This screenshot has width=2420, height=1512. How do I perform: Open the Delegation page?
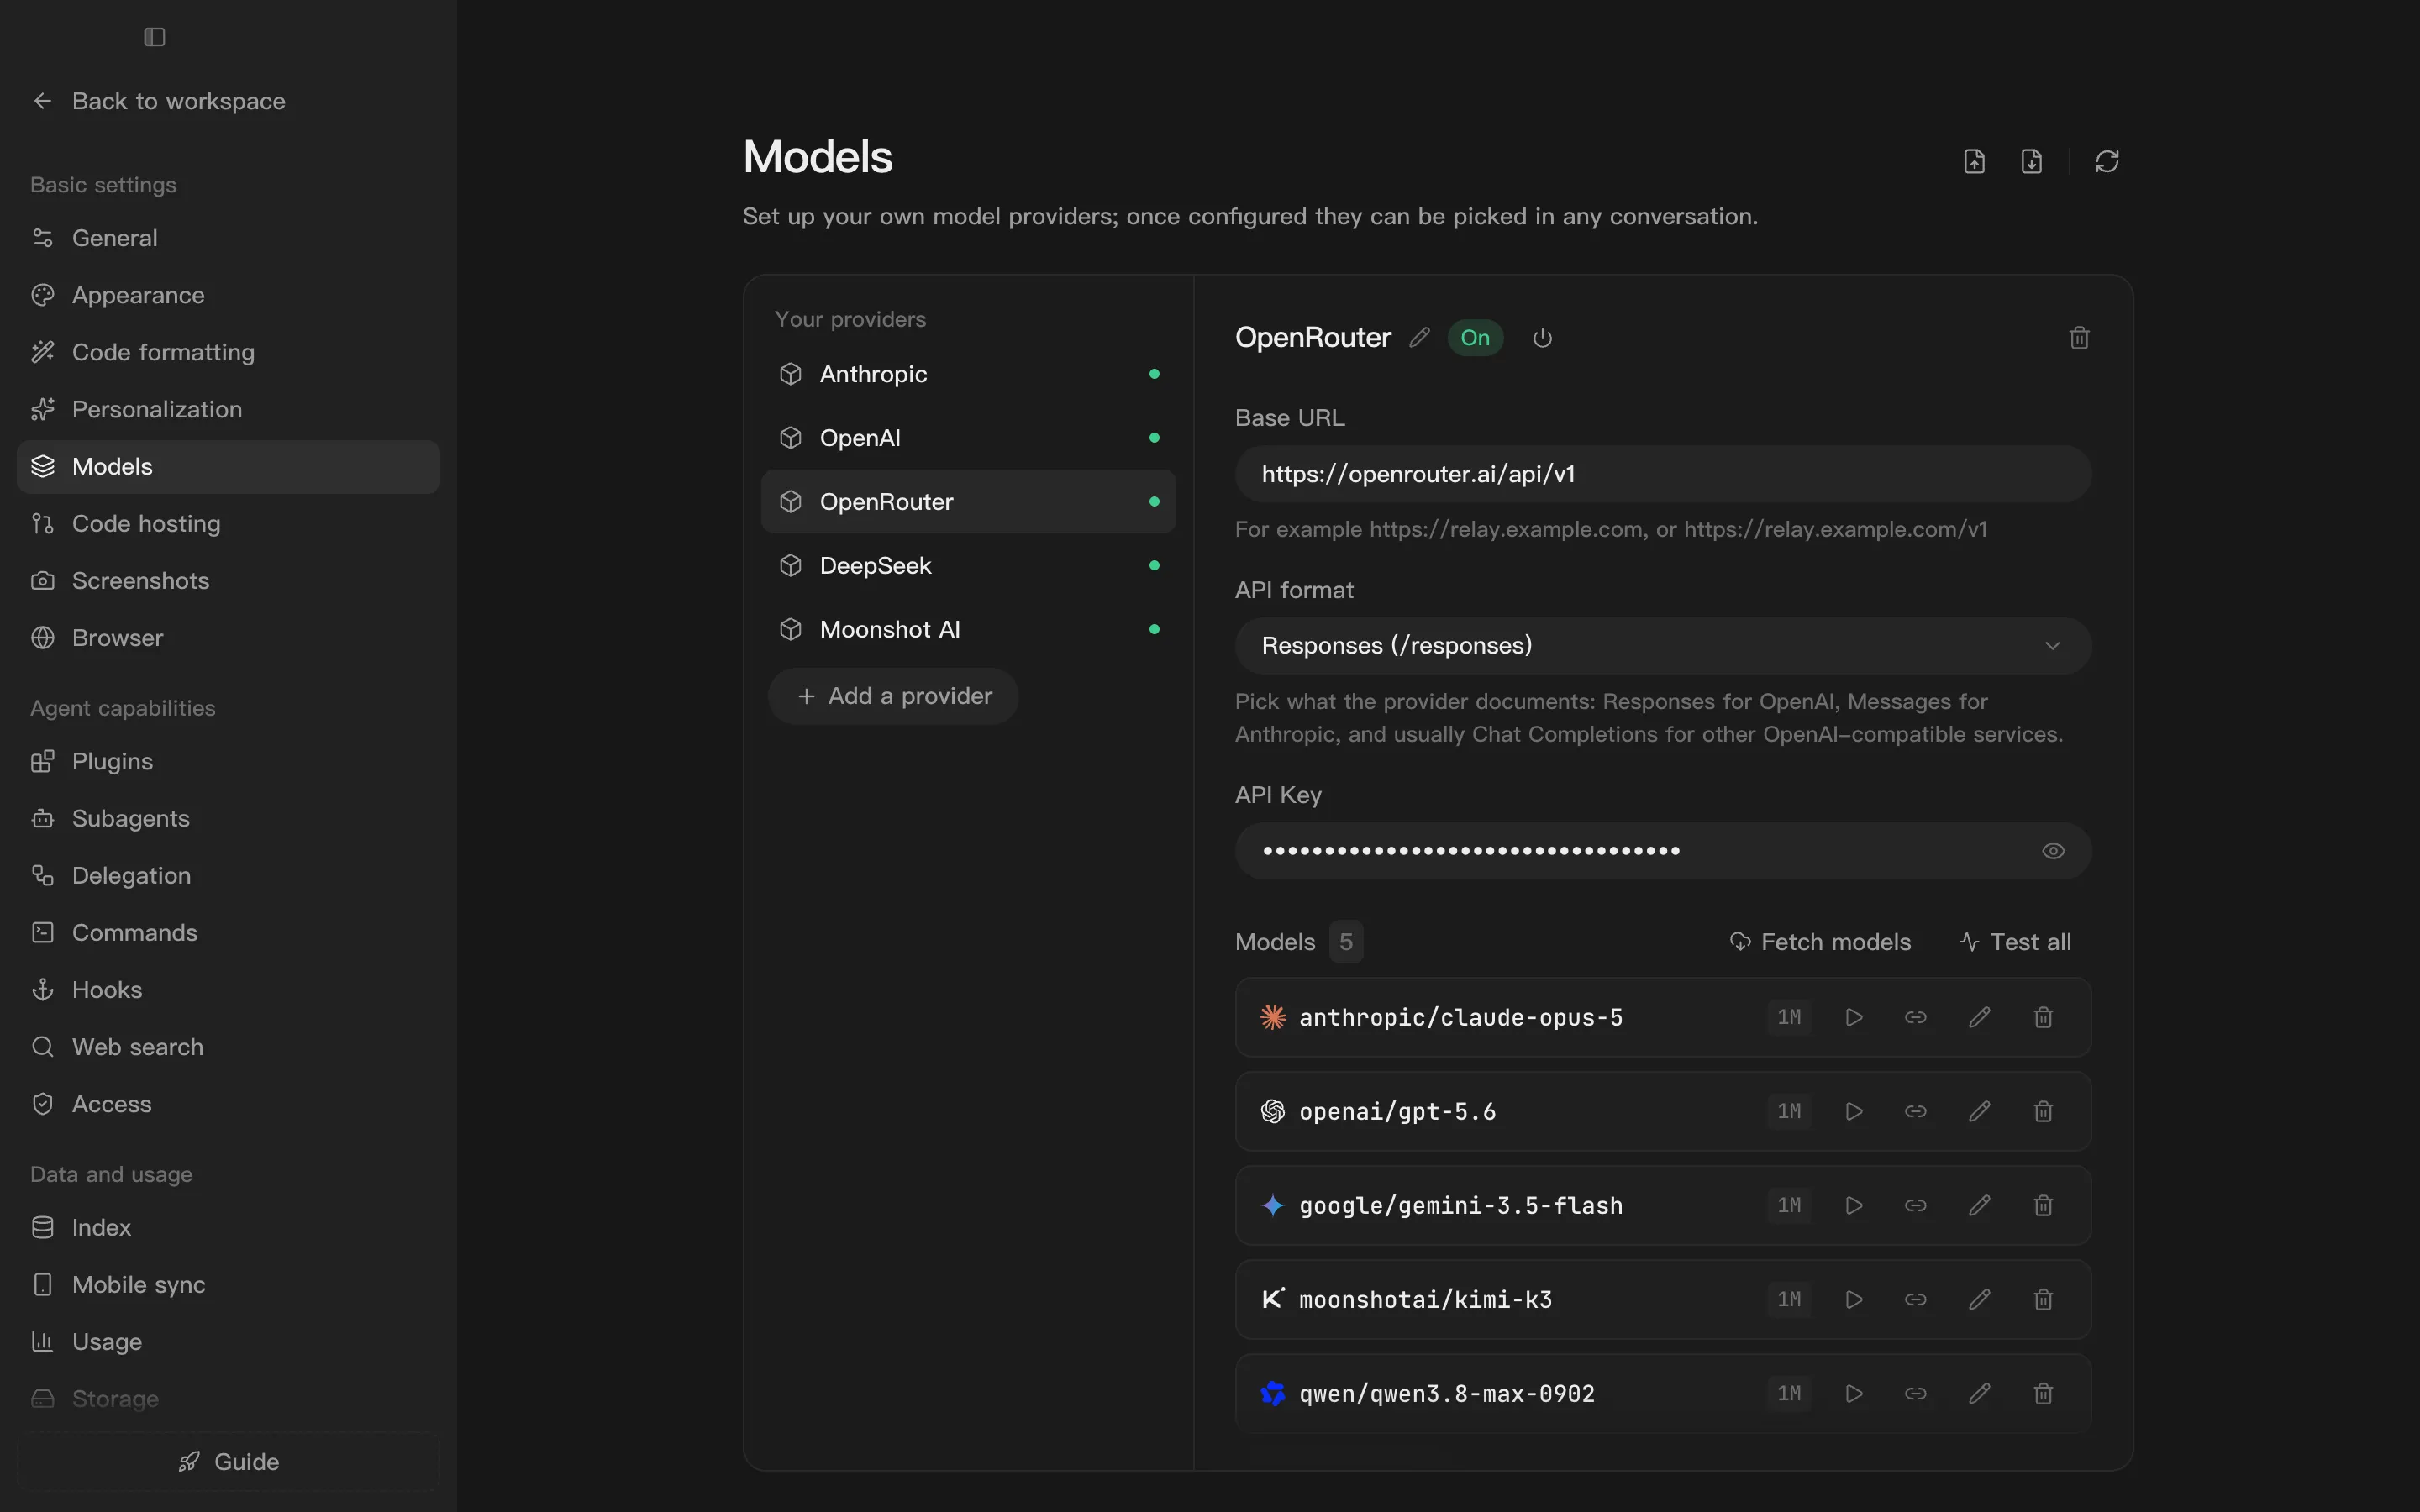coord(228,875)
